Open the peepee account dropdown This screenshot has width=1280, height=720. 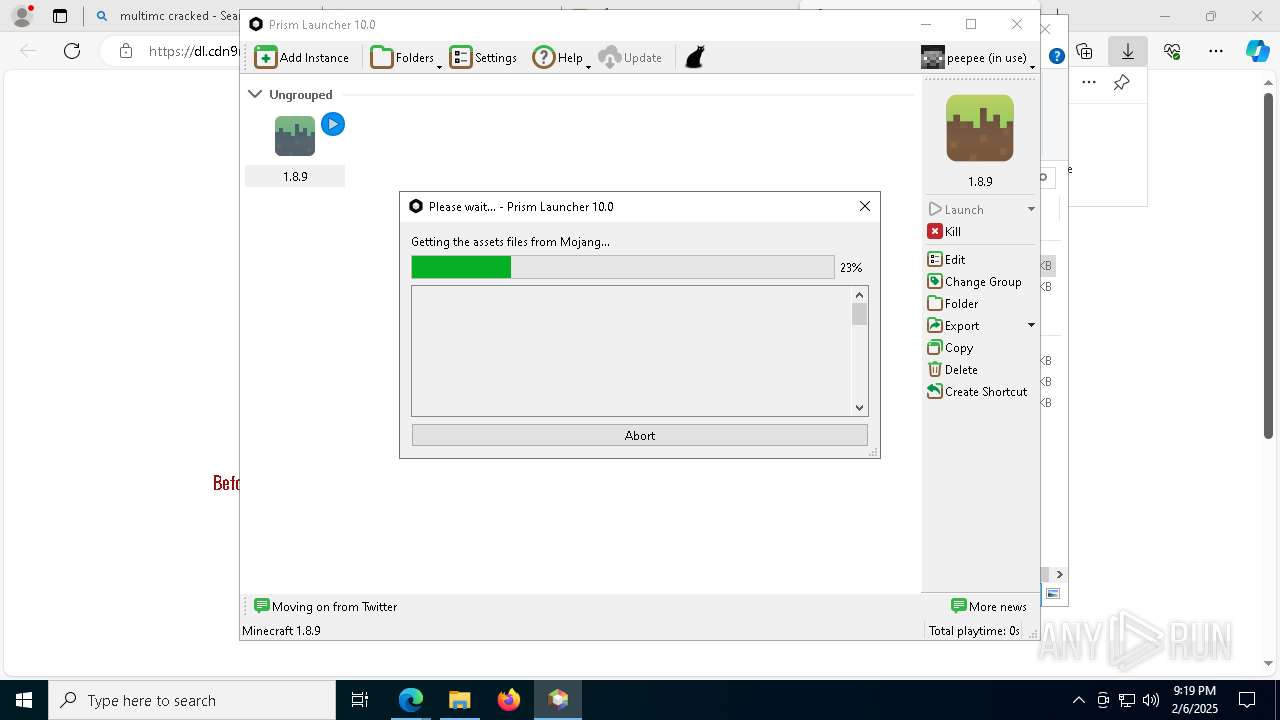tap(978, 57)
